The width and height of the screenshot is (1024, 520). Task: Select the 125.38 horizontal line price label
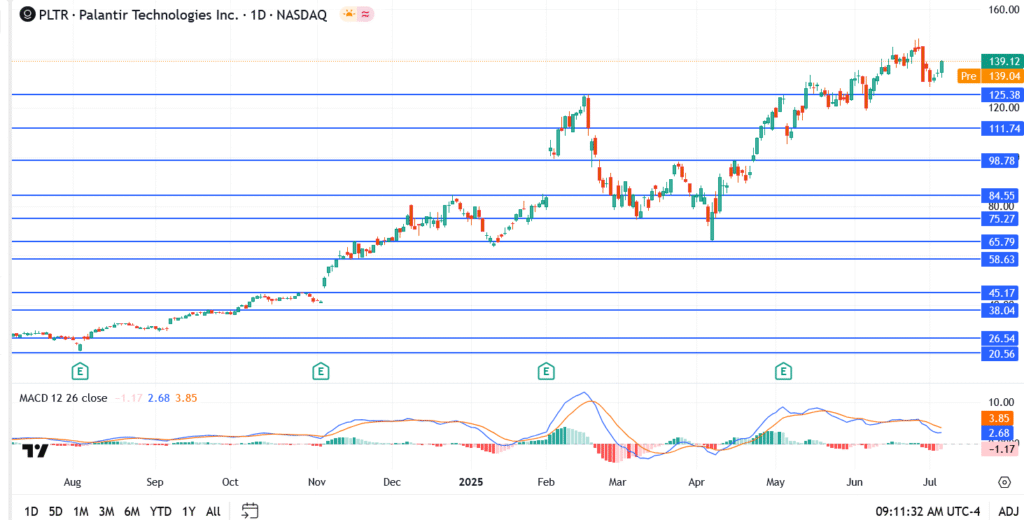tap(1001, 94)
